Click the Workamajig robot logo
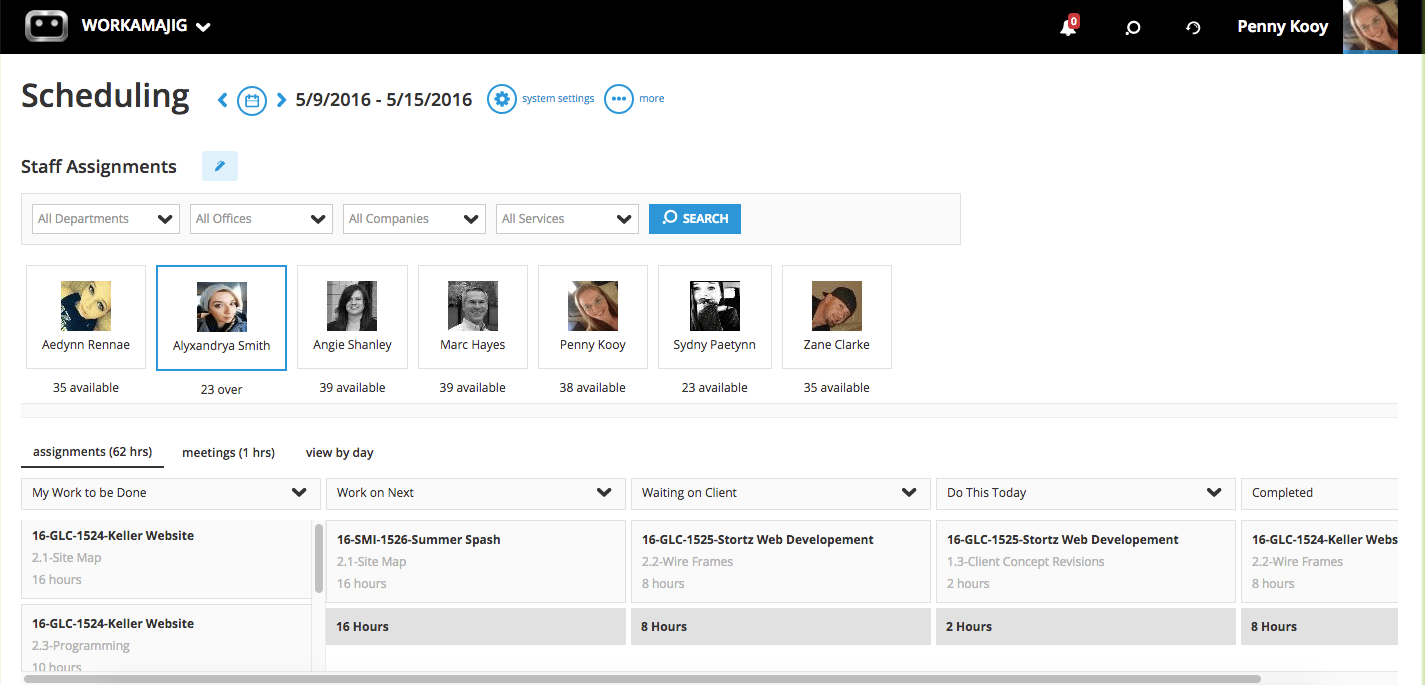 tap(44, 26)
